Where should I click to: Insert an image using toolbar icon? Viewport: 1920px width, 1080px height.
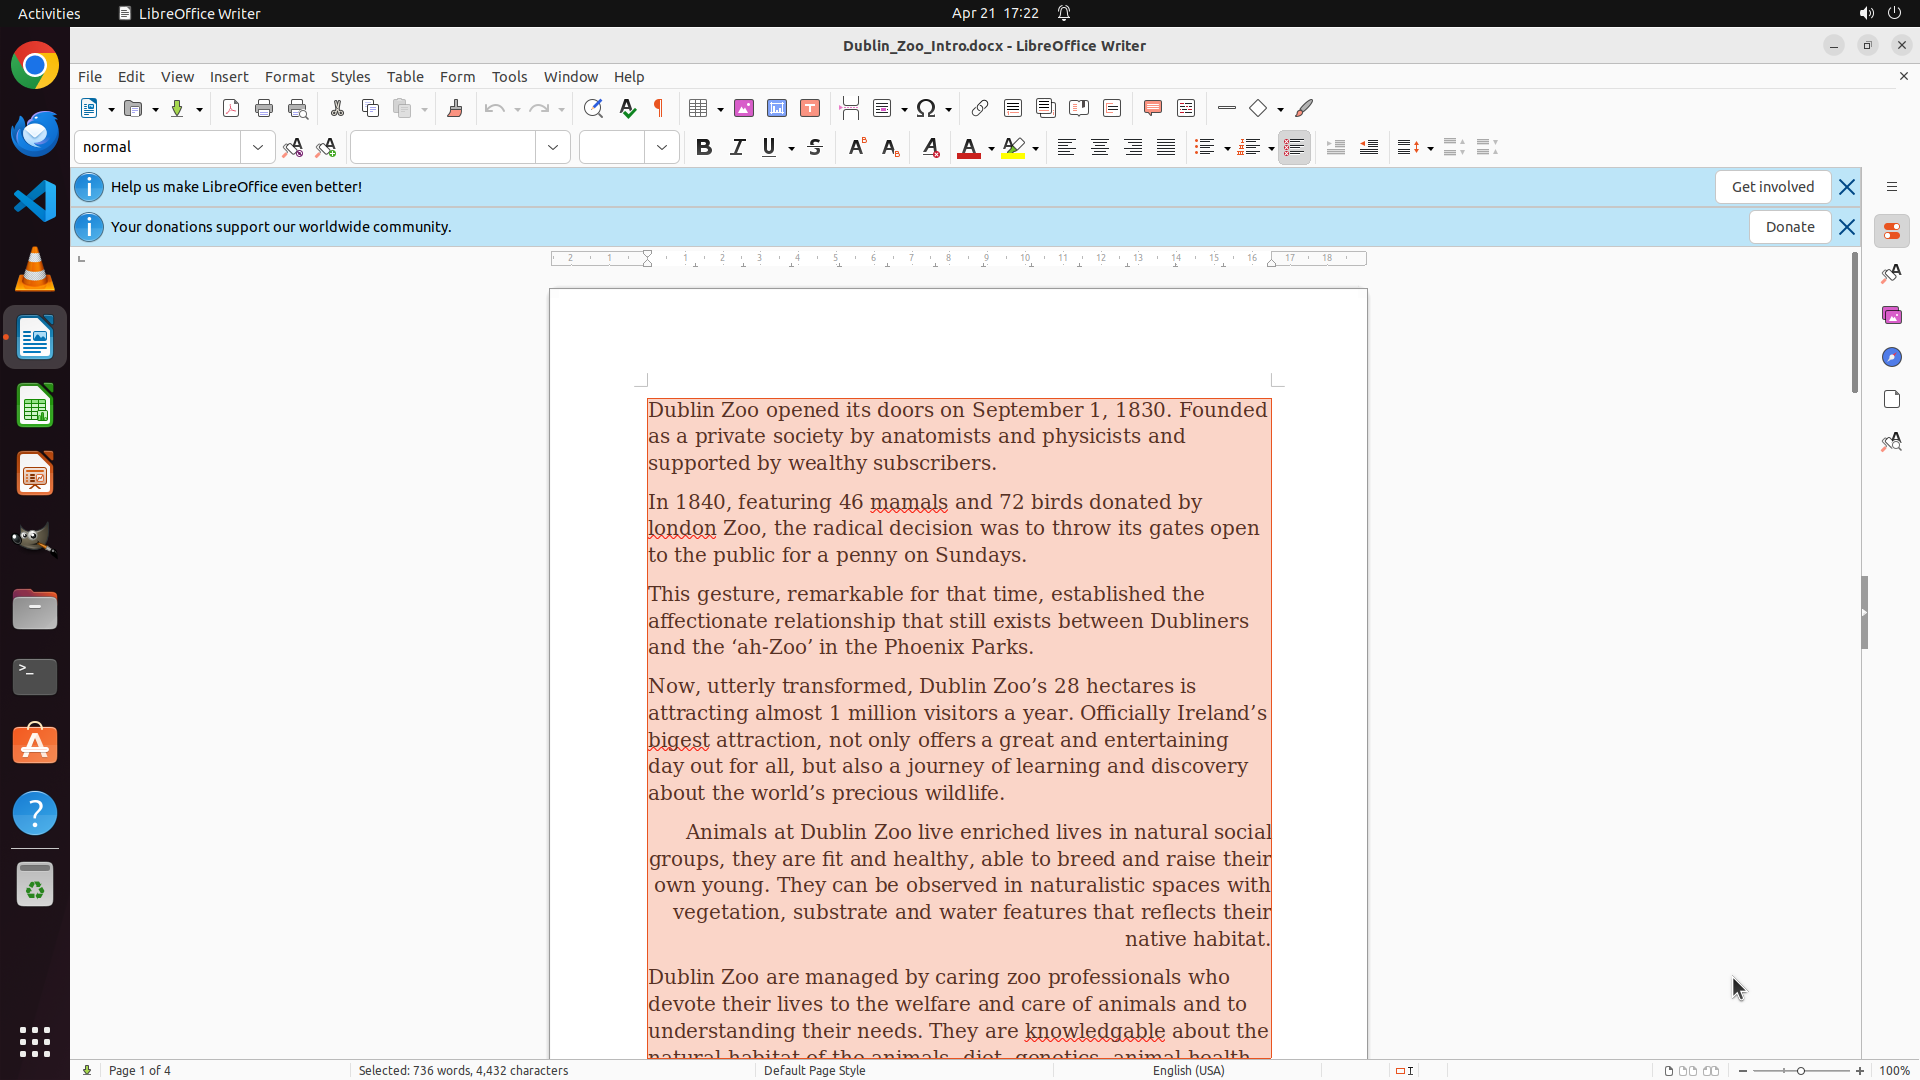(x=744, y=108)
